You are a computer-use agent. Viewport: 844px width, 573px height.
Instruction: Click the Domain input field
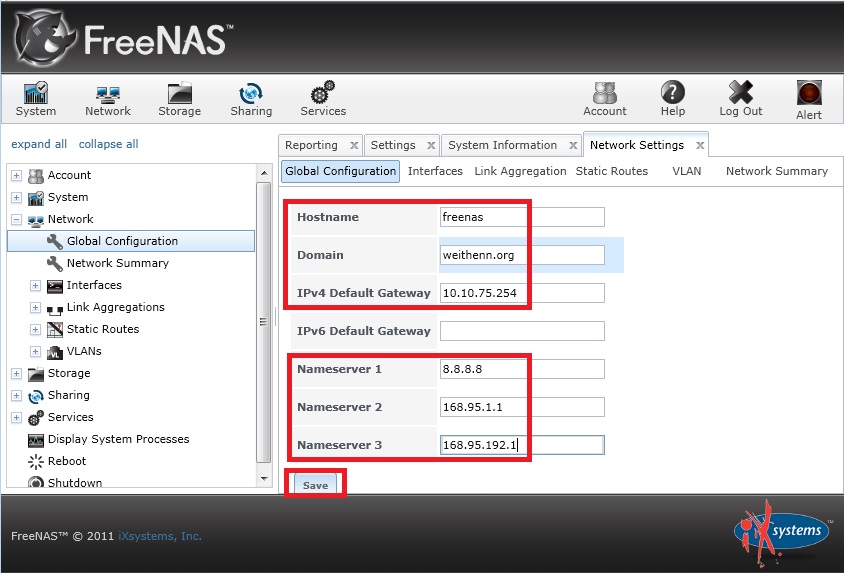click(522, 255)
